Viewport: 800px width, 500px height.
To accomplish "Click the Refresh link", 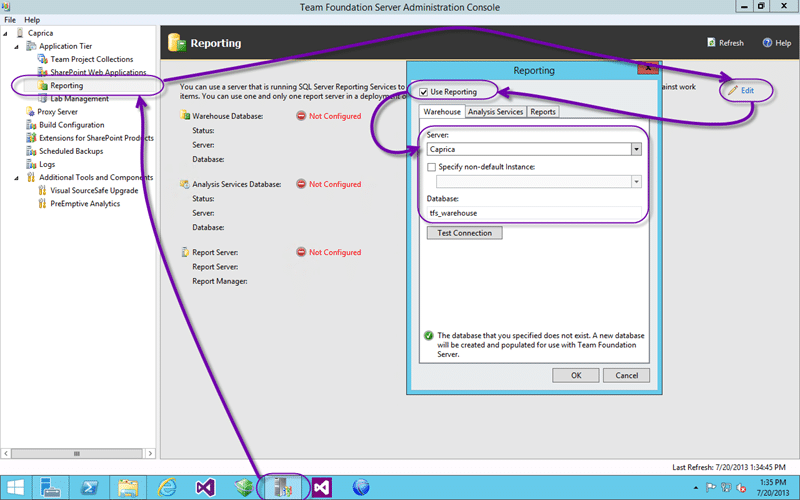I will [x=731, y=43].
